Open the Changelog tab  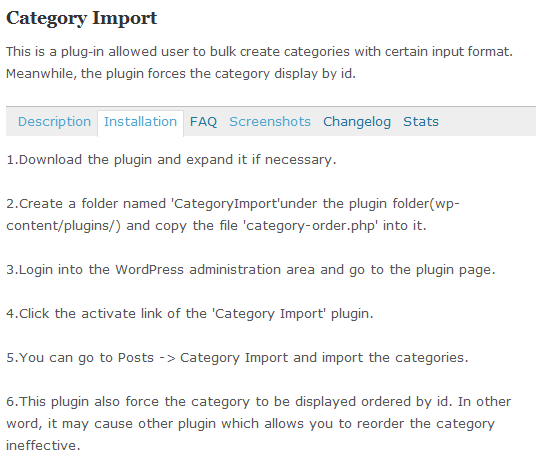click(357, 122)
